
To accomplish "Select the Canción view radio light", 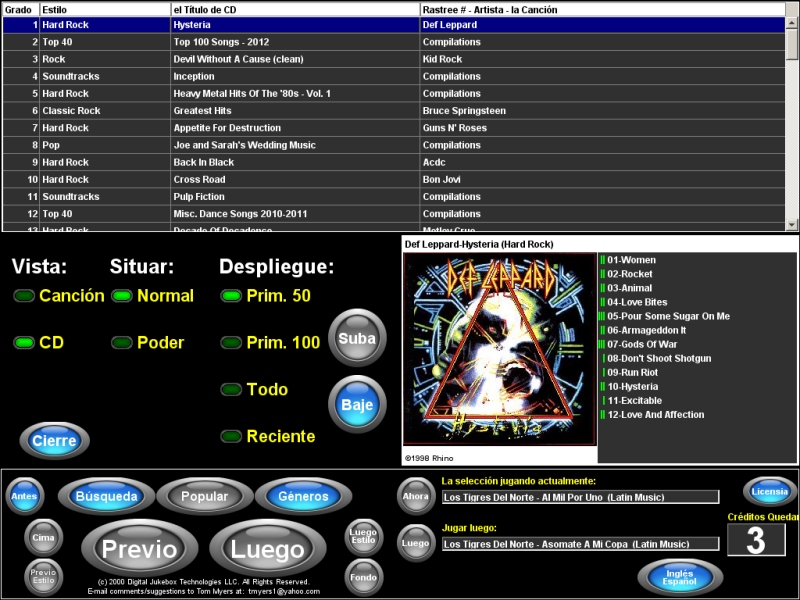I will tap(24, 296).
